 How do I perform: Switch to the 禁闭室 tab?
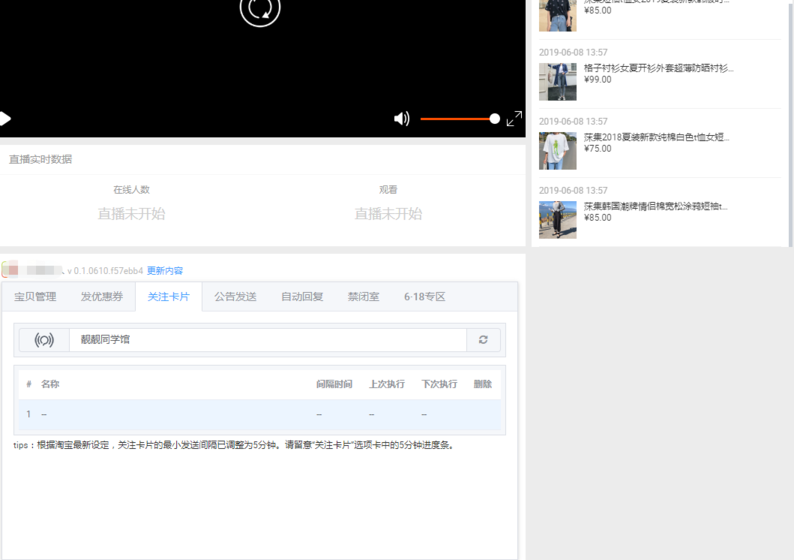(363, 297)
